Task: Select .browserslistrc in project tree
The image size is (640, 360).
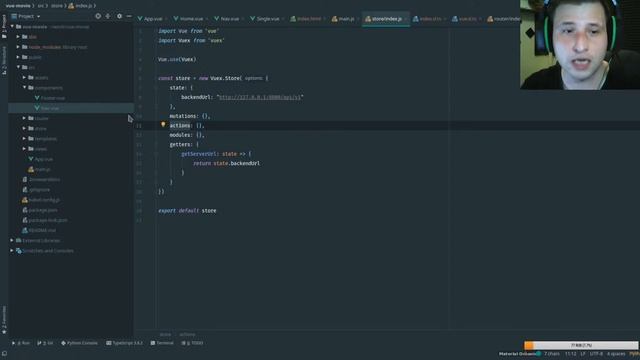Action: pos(41,180)
